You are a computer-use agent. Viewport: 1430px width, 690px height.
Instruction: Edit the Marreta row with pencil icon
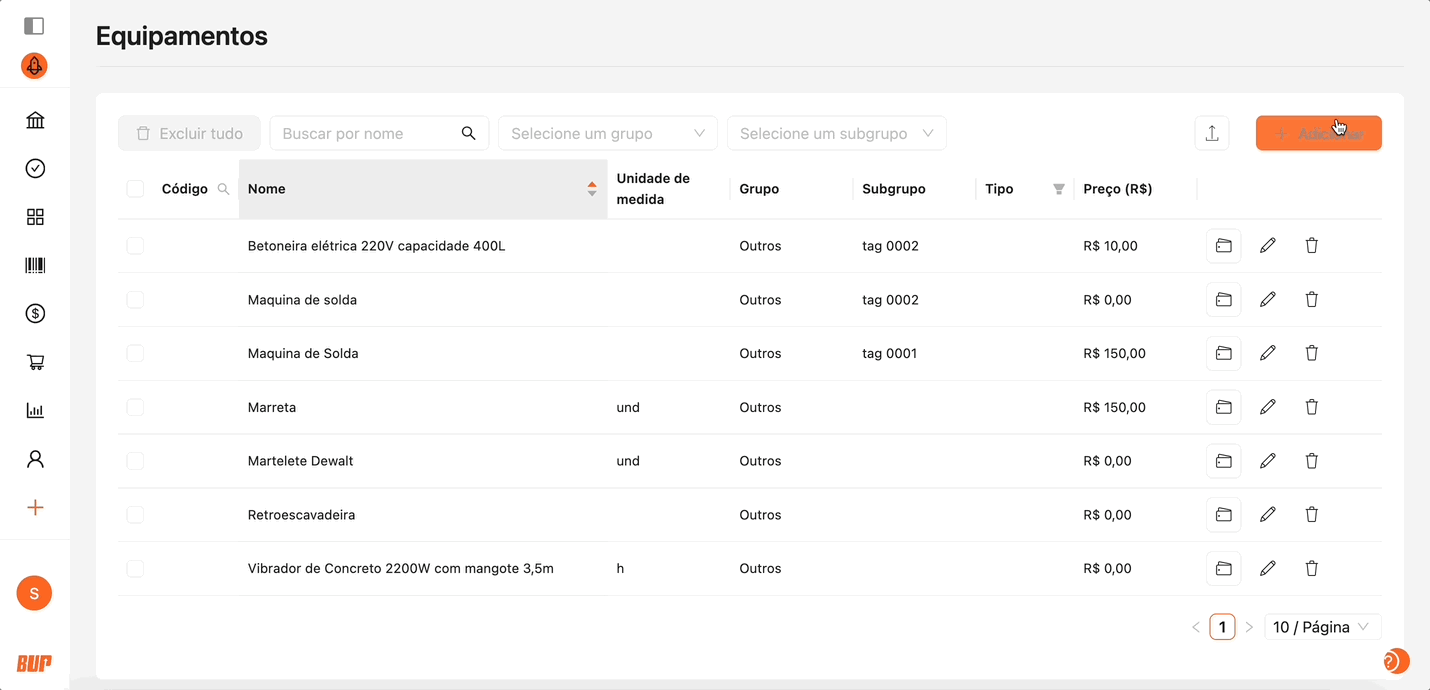(1267, 407)
